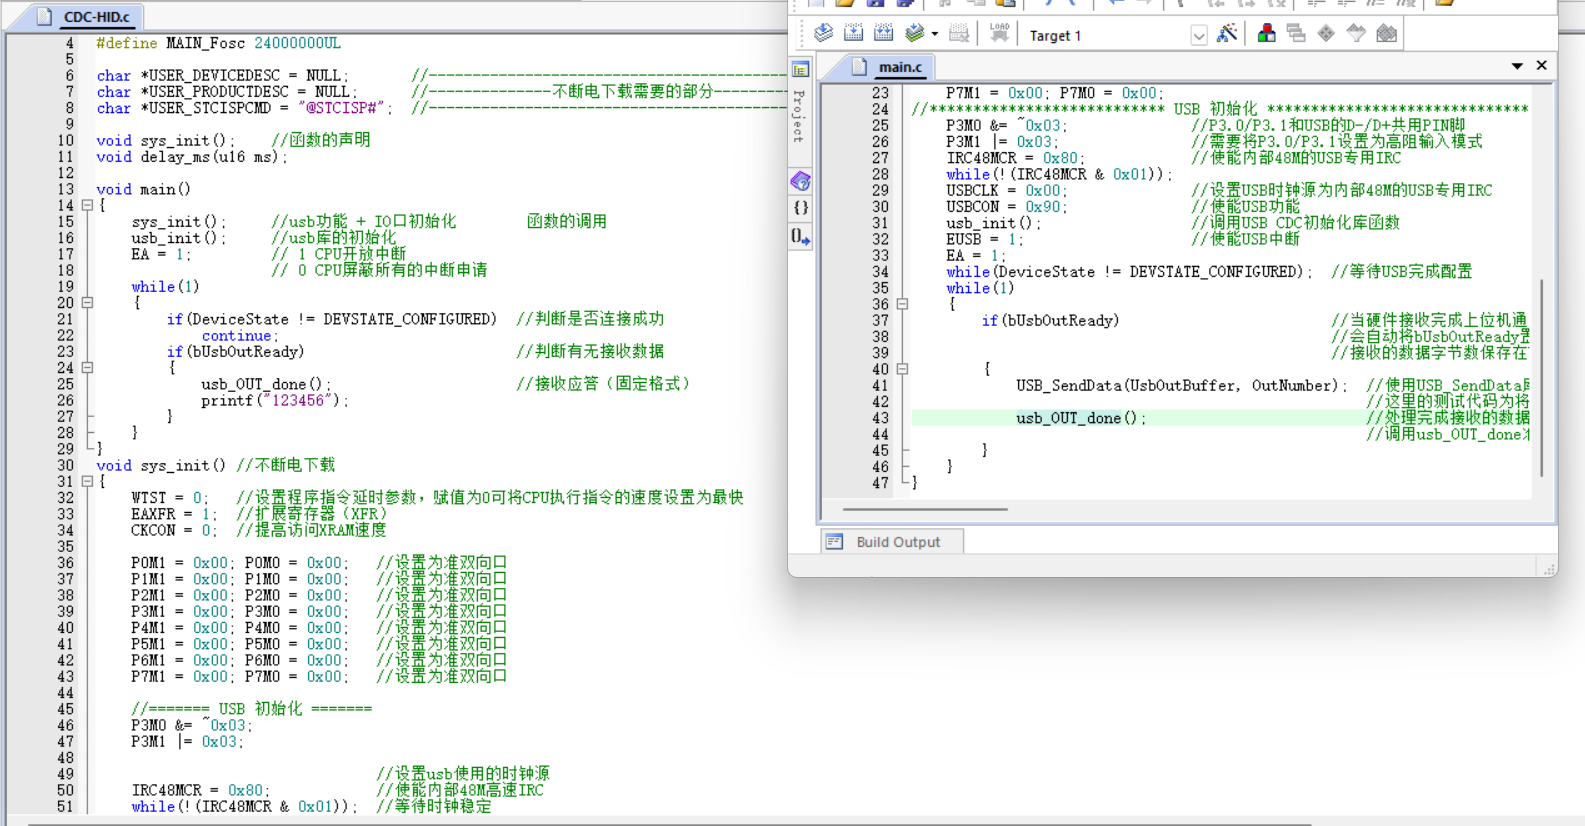Collapse the fold marker at line 36 in main.c
Image resolution: width=1585 pixels, height=826 pixels.
(x=902, y=304)
